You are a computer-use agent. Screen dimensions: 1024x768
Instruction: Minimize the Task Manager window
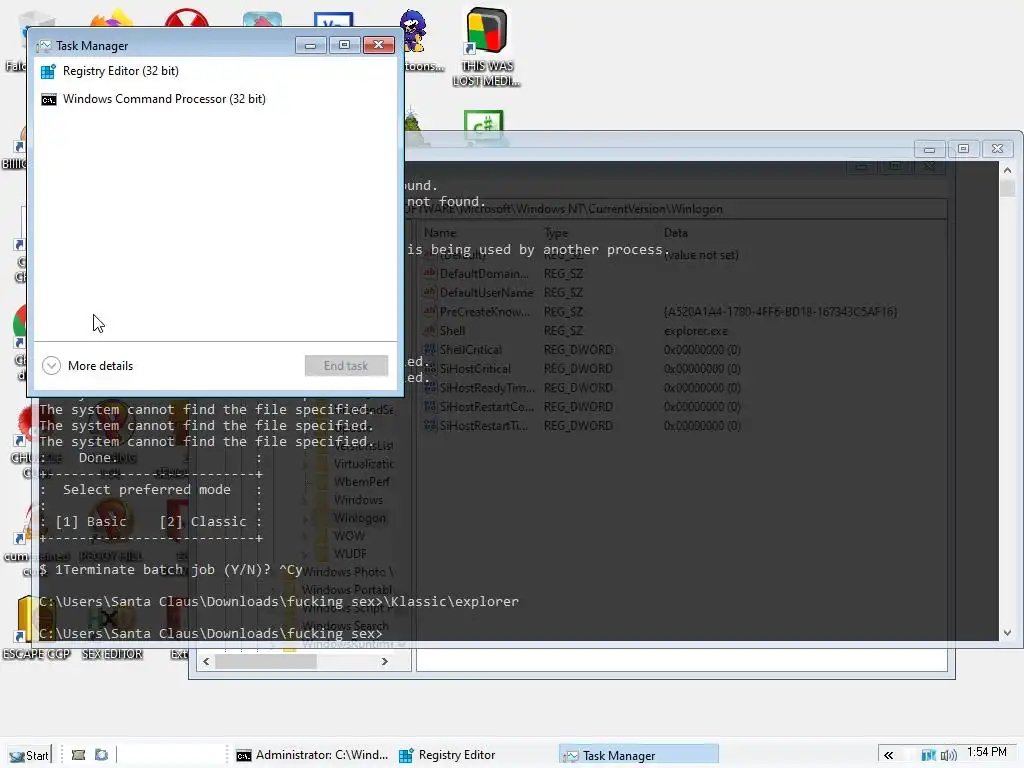point(310,45)
